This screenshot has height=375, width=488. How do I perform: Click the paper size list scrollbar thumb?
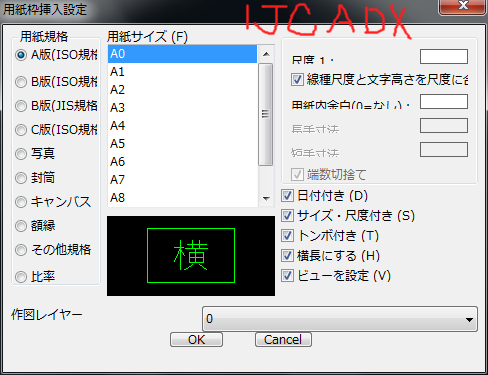pyautogui.click(x=266, y=114)
